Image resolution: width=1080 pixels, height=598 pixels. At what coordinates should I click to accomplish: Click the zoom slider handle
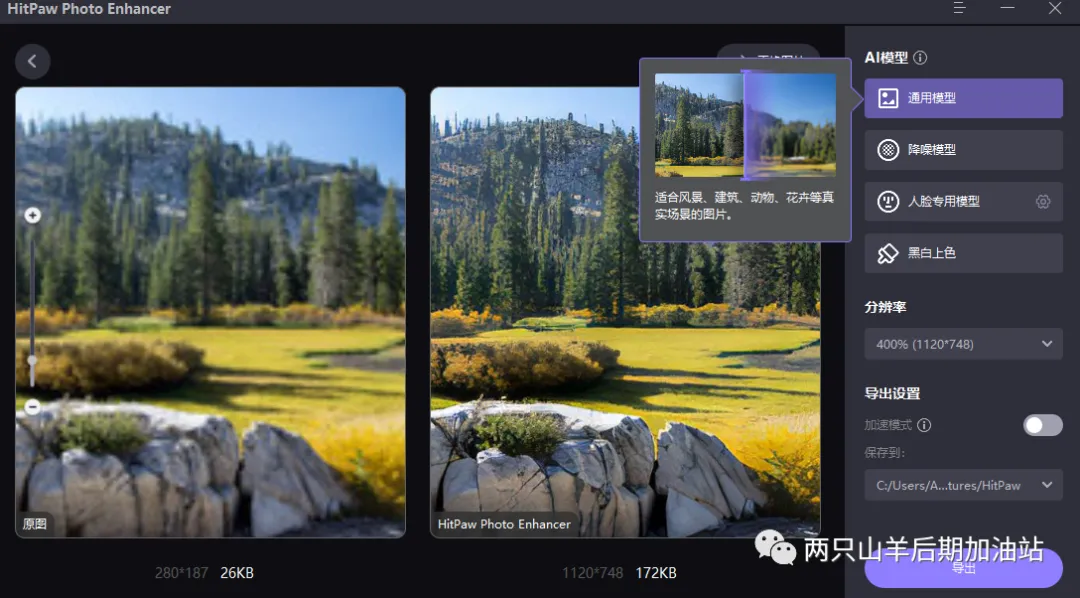(x=32, y=360)
